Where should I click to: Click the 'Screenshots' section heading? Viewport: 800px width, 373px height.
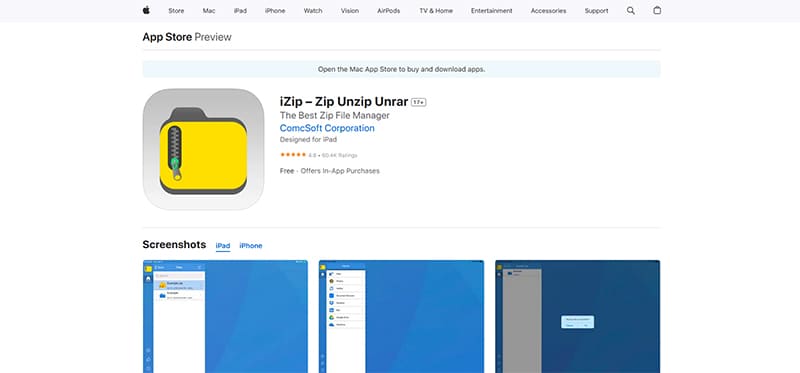174,244
